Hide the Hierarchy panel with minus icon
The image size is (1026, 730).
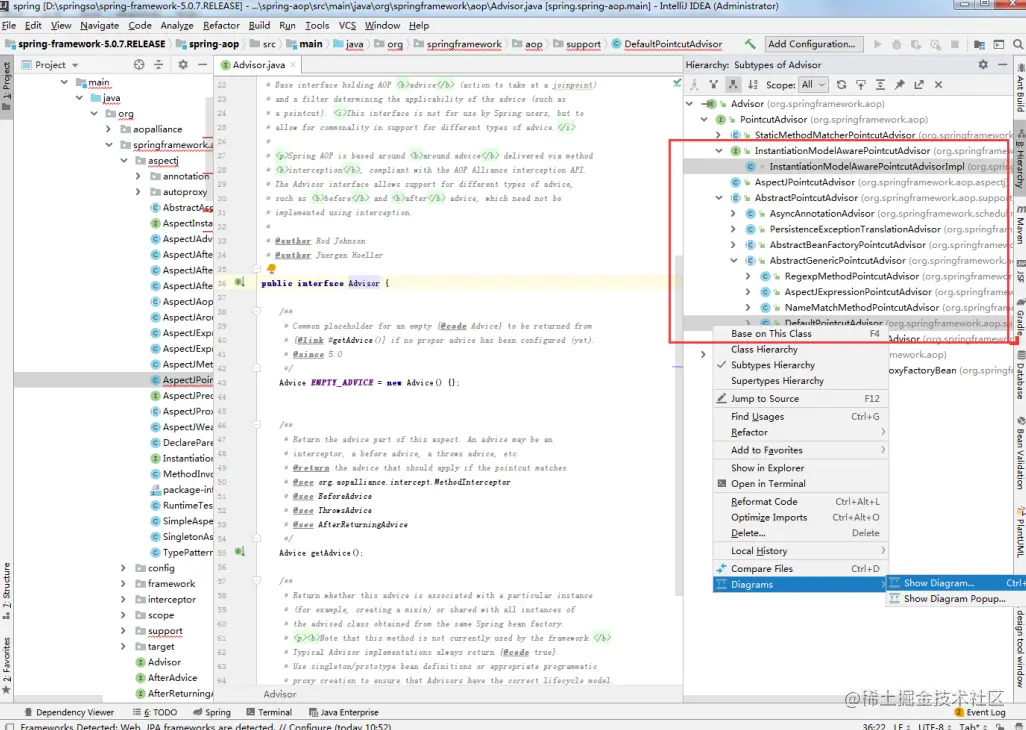(x=1002, y=64)
